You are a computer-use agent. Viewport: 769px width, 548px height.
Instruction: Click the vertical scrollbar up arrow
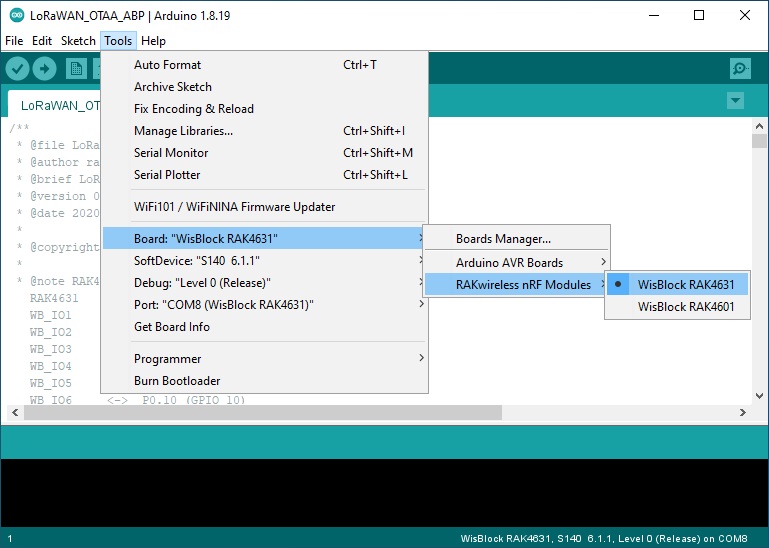click(x=760, y=126)
